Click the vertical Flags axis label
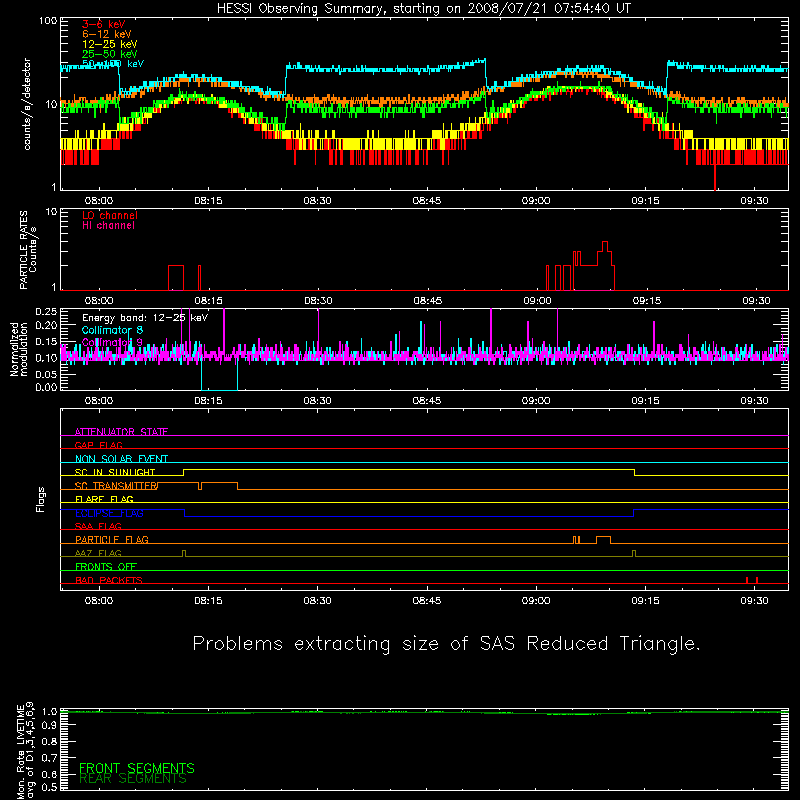This screenshot has height=800, width=800. tap(40, 499)
